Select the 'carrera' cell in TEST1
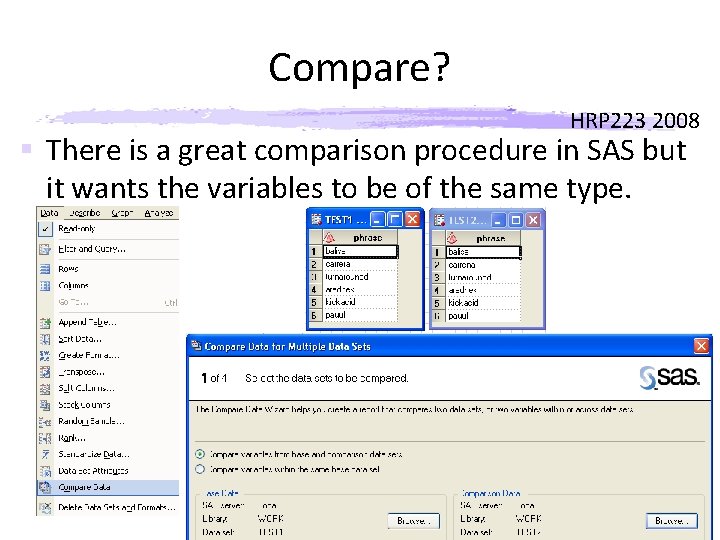Image resolution: width=720 pixels, height=540 pixels. coord(360,264)
